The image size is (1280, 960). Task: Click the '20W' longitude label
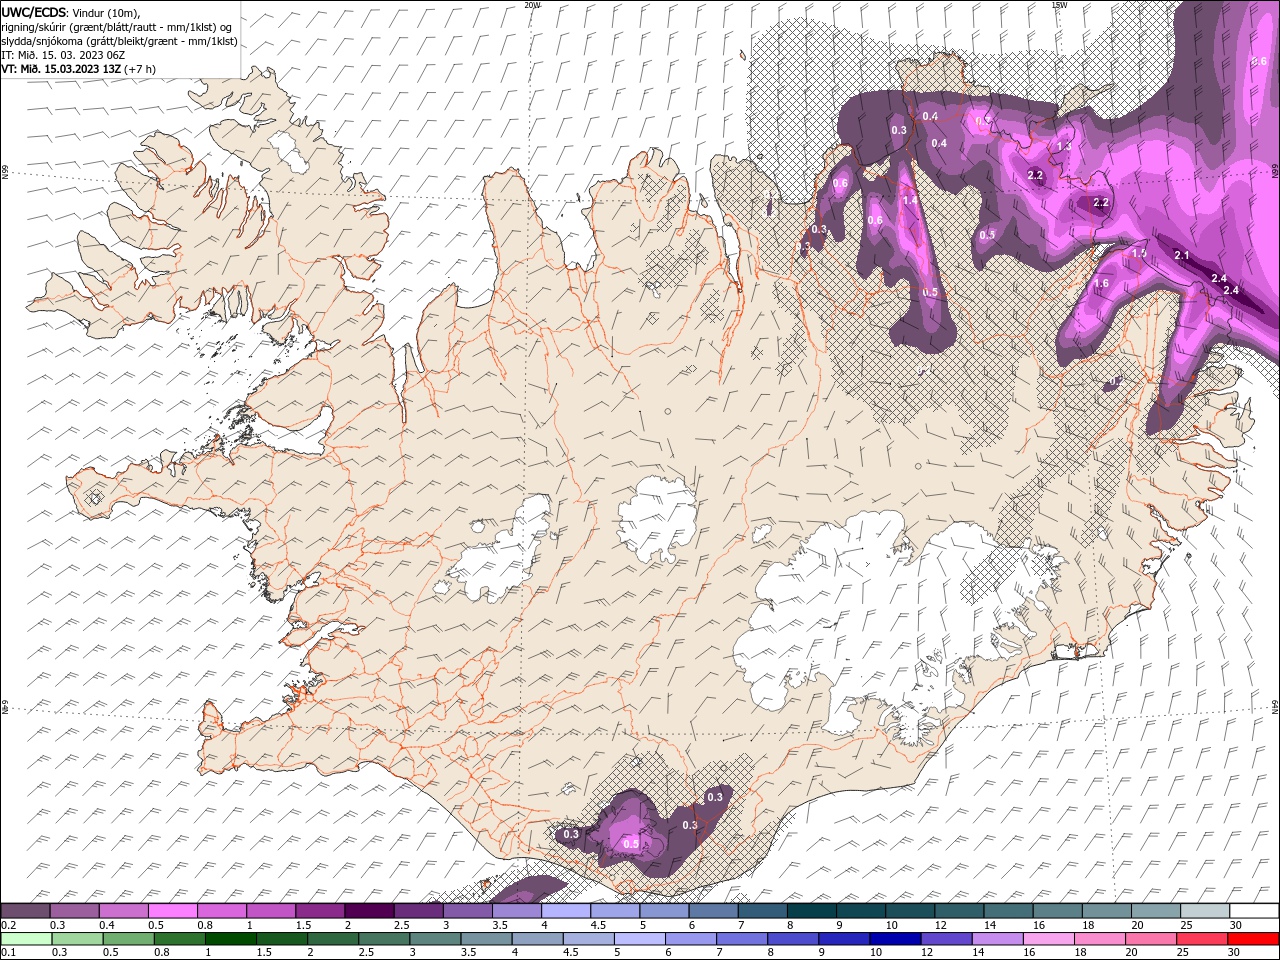(x=532, y=5)
